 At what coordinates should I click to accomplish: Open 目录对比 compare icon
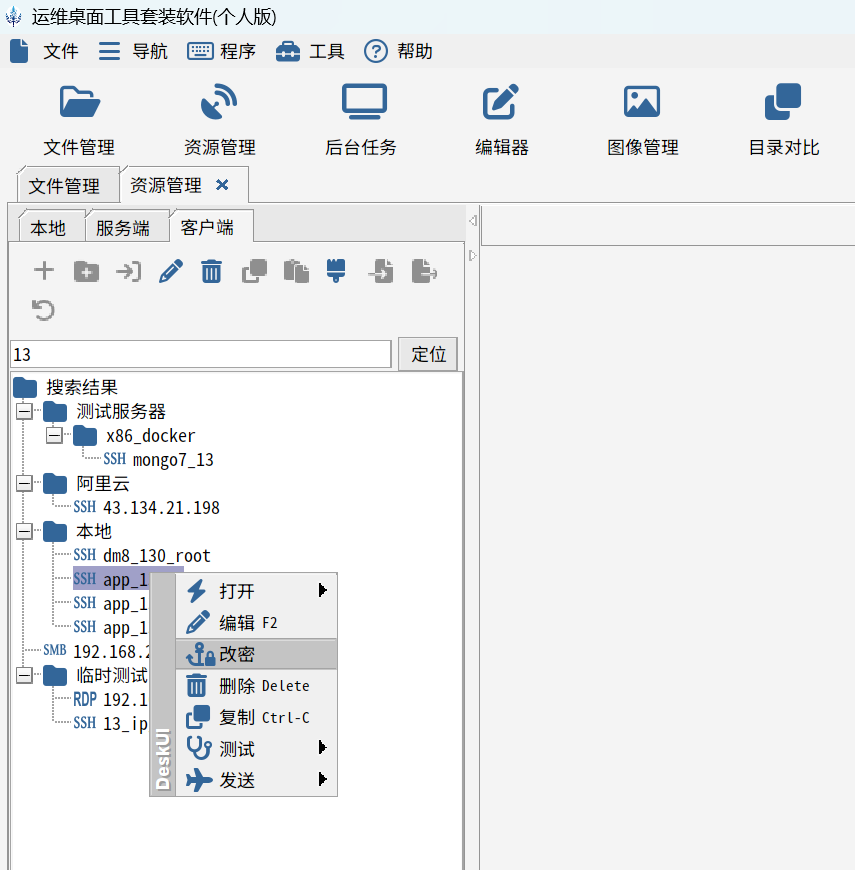coord(783,102)
